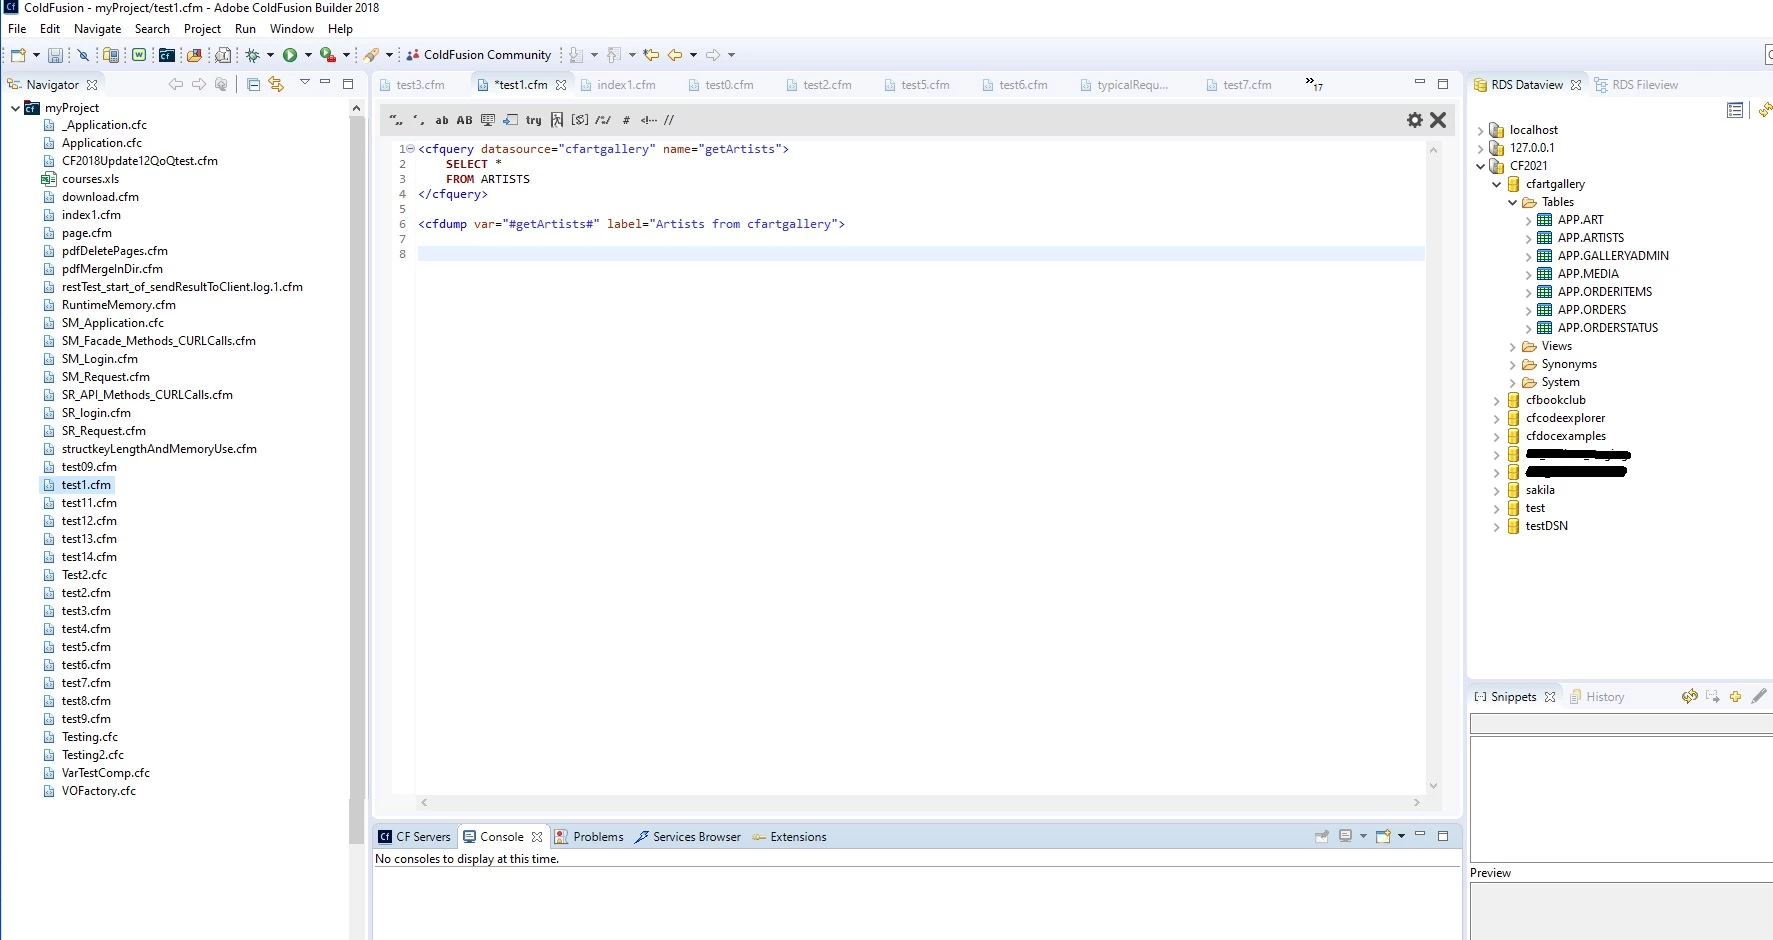This screenshot has width=1773, height=940.
Task: Expand the Views folder
Action: 1513,347
